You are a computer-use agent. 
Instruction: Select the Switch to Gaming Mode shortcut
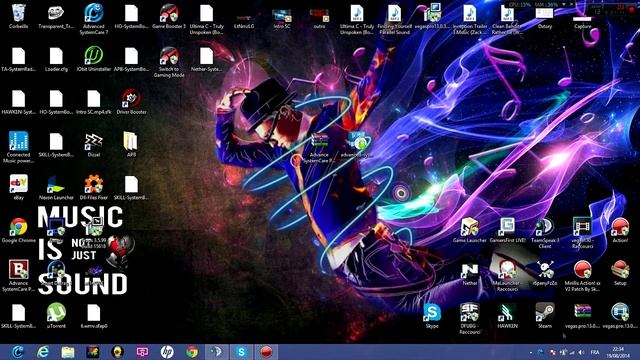point(169,62)
